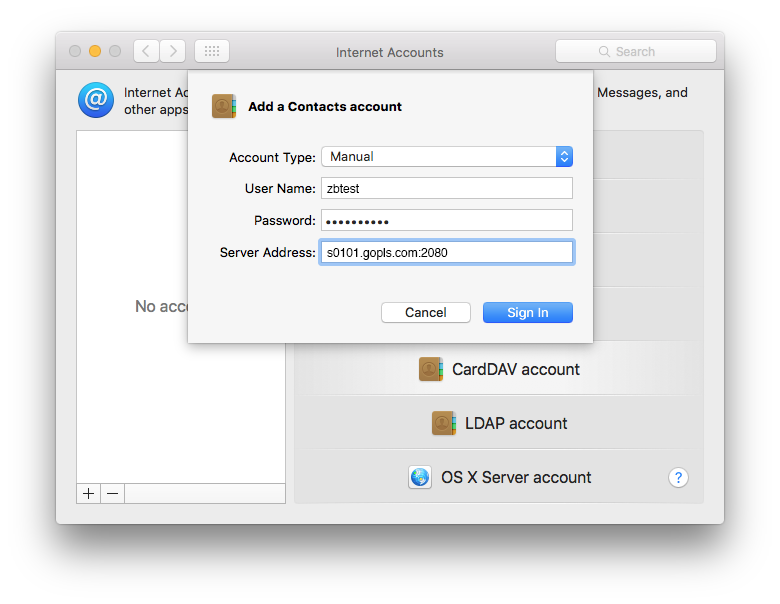Add an account with the plus button
This screenshot has height=604, width=780.
coord(88,493)
